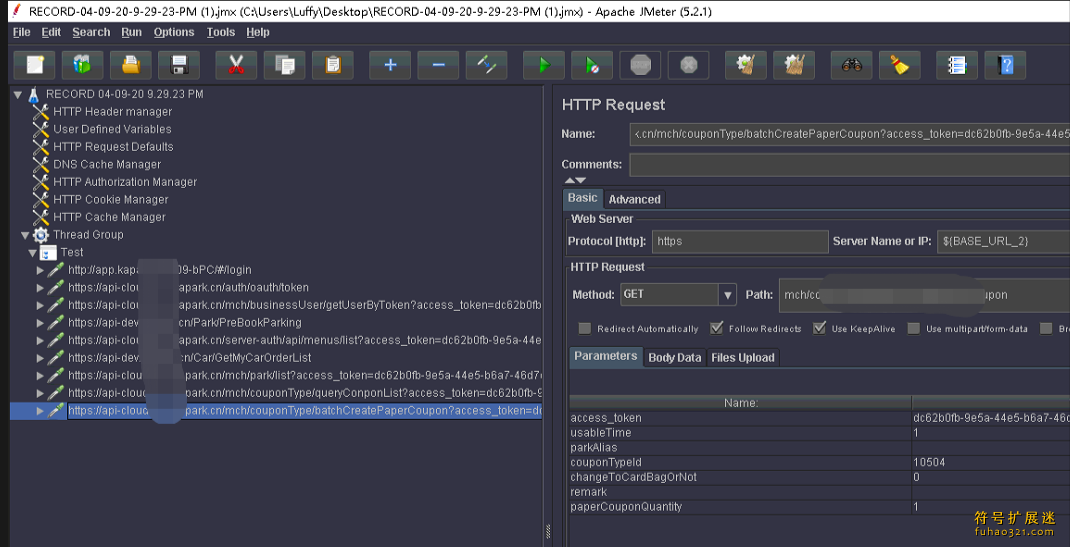This screenshot has height=547, width=1070.
Task: Select the paperCouponQuantity parameter row
Action: tap(820, 507)
